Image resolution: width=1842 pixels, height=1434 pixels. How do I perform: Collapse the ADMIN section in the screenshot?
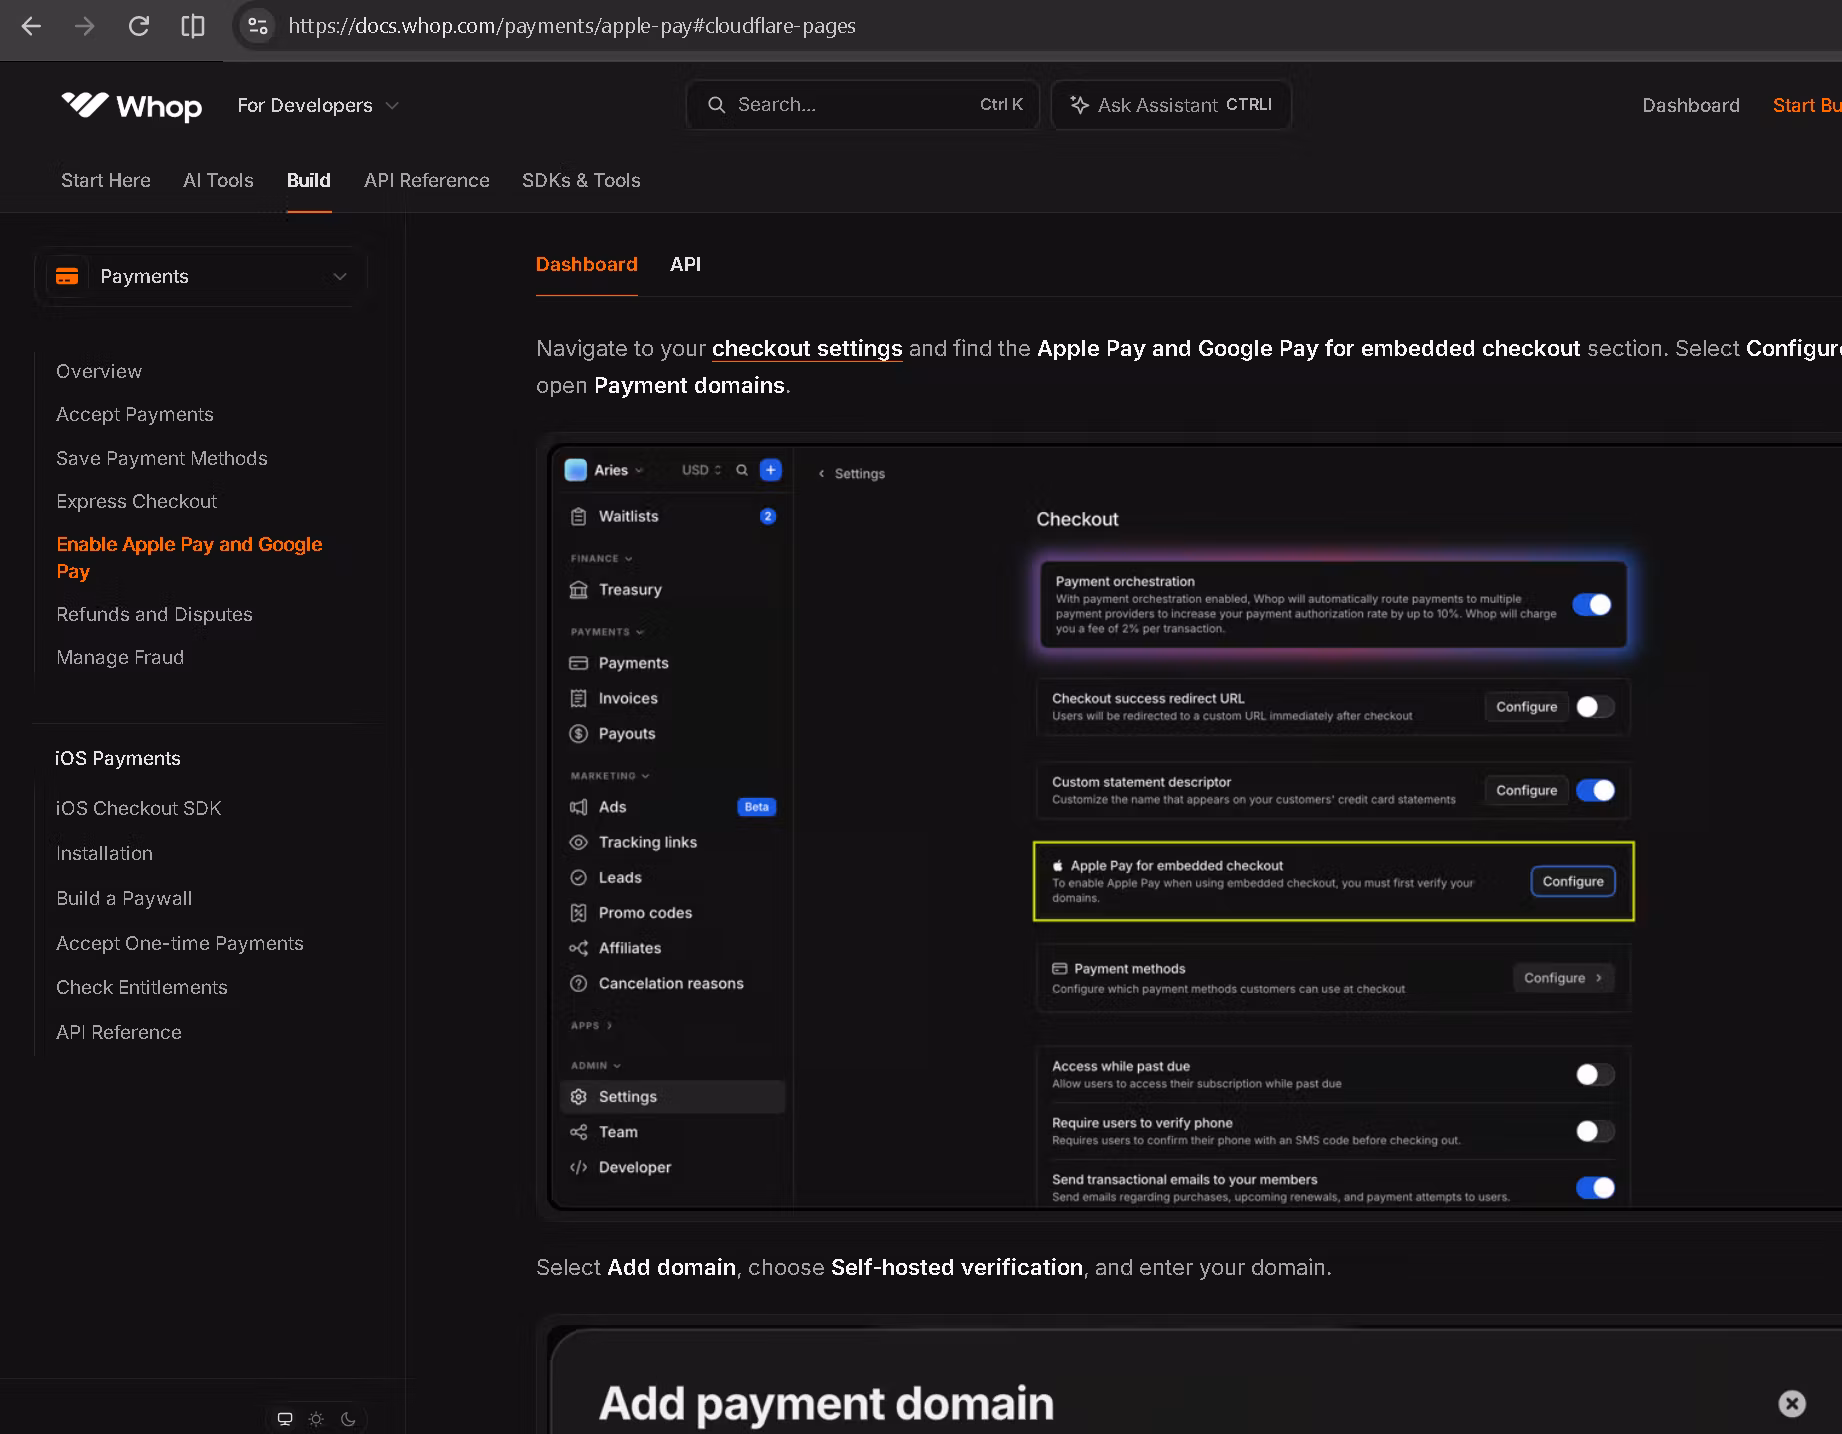pyautogui.click(x=596, y=1065)
